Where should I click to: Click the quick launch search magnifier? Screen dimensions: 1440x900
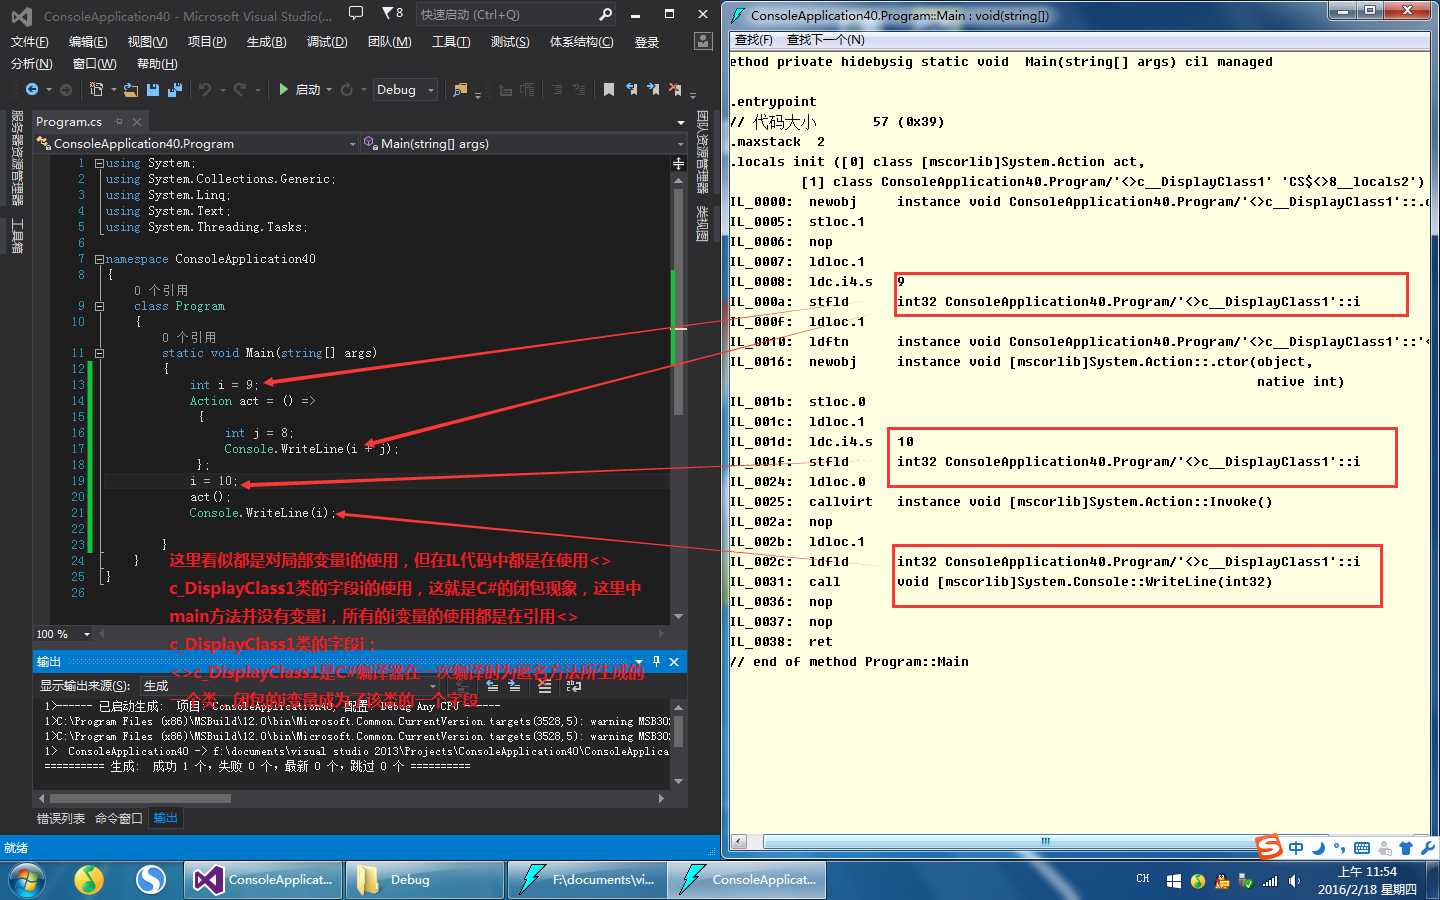(606, 14)
